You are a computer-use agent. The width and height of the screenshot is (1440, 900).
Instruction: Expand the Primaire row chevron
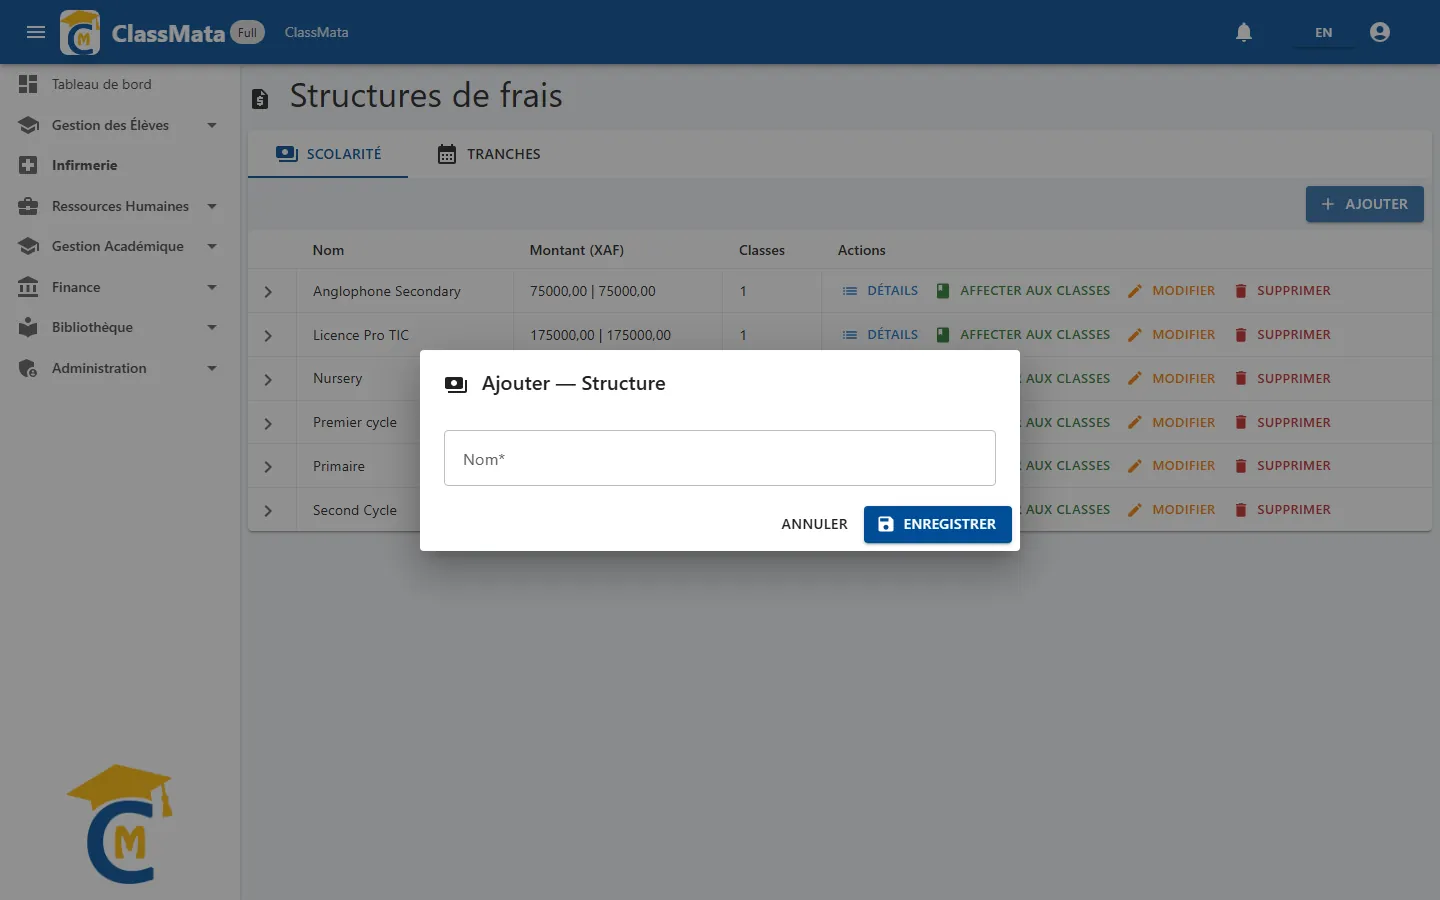click(268, 467)
